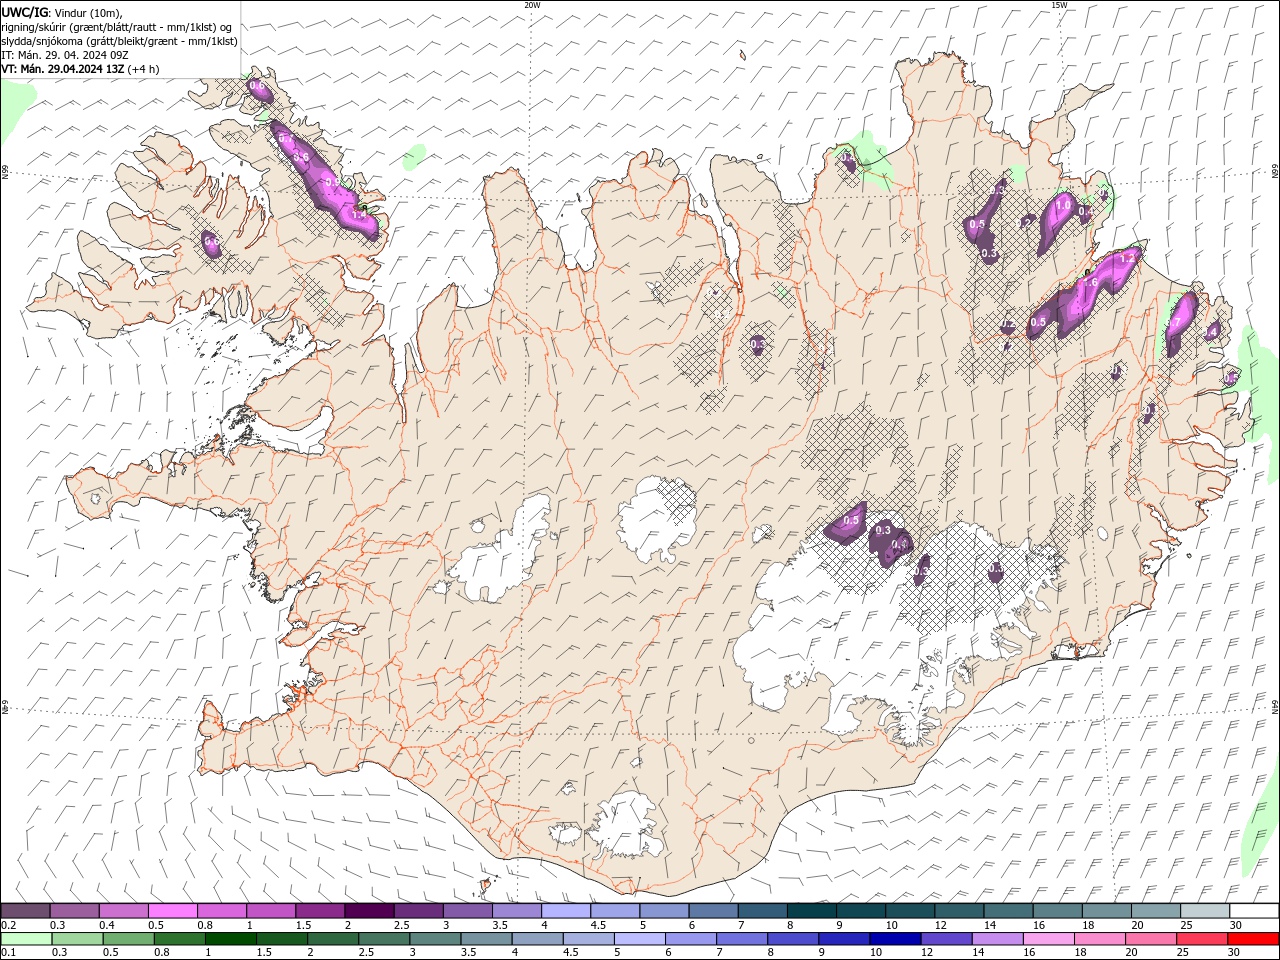Viewport: 1280px width, 960px height.
Task: Click the UWC/IG title text
Action: 25,12
